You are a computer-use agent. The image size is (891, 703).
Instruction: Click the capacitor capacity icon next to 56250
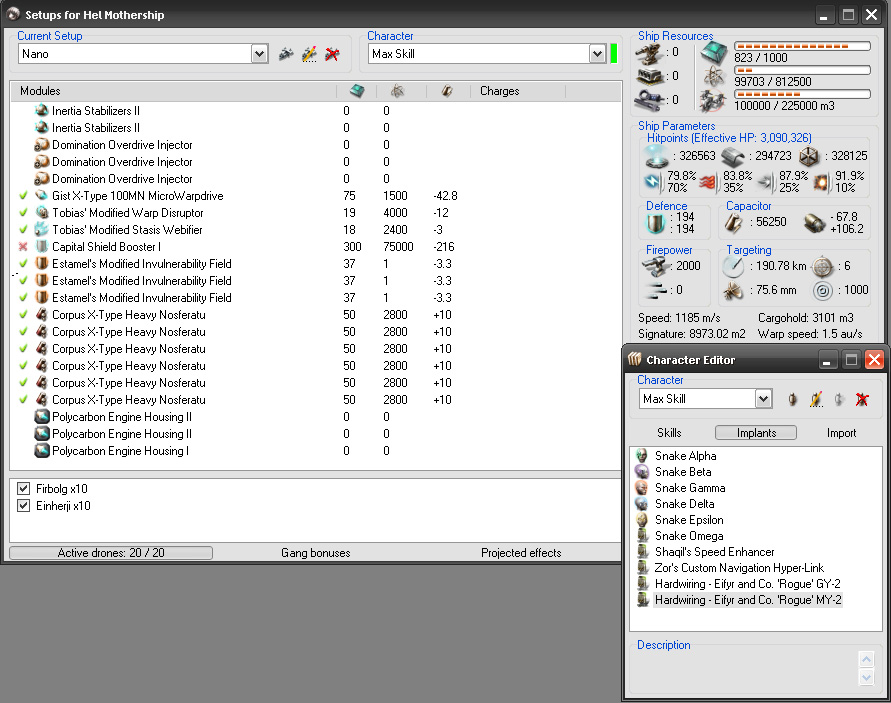pyautogui.click(x=734, y=223)
